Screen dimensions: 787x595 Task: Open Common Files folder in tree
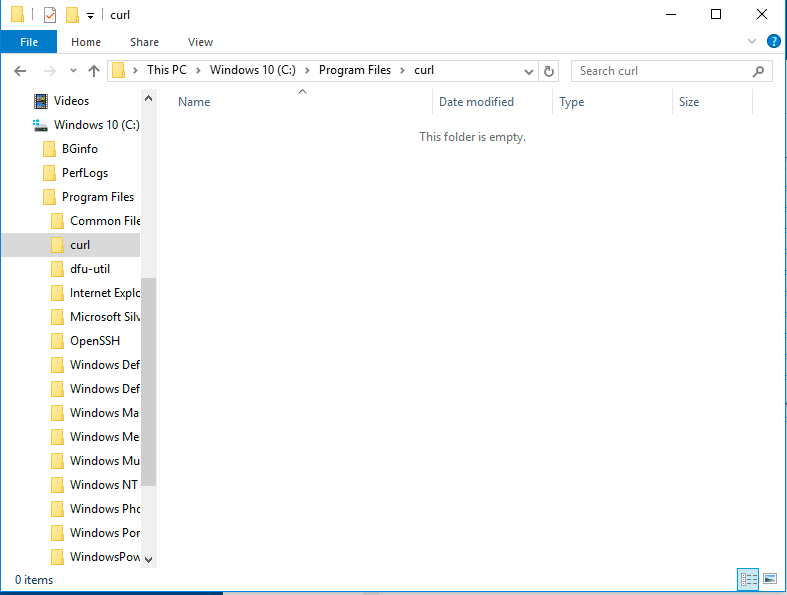[105, 221]
